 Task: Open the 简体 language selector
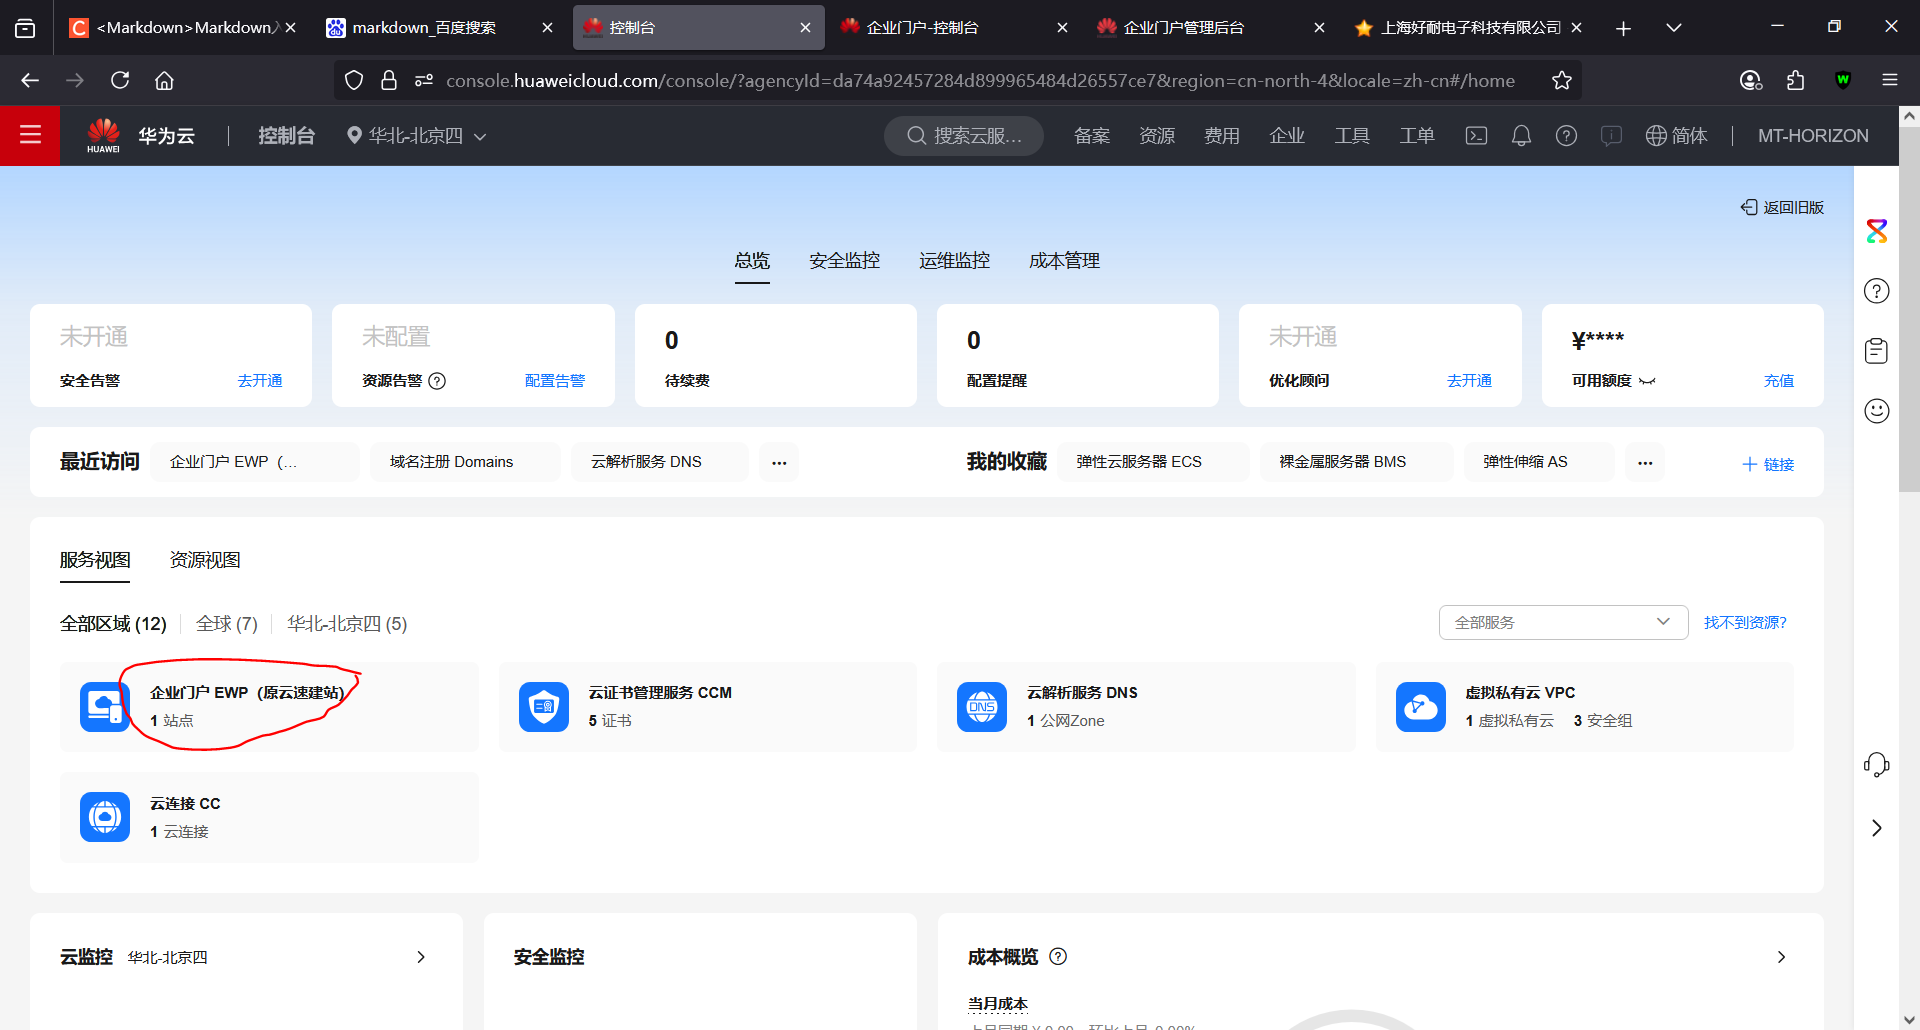tap(1677, 136)
